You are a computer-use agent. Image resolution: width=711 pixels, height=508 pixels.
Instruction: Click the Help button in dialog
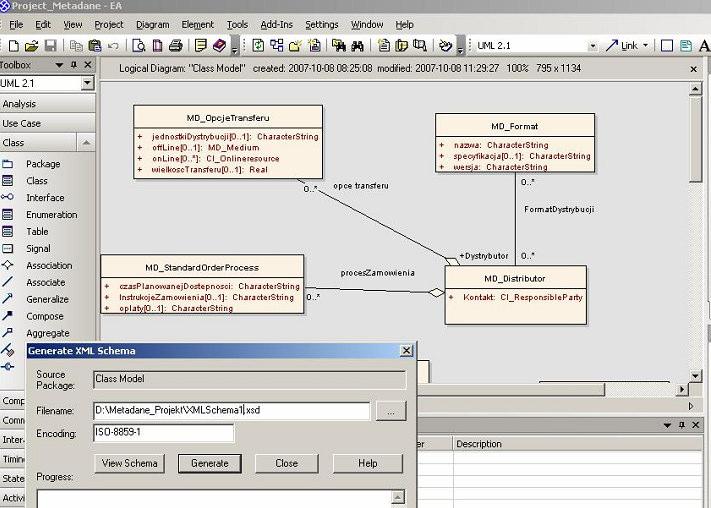click(x=368, y=464)
